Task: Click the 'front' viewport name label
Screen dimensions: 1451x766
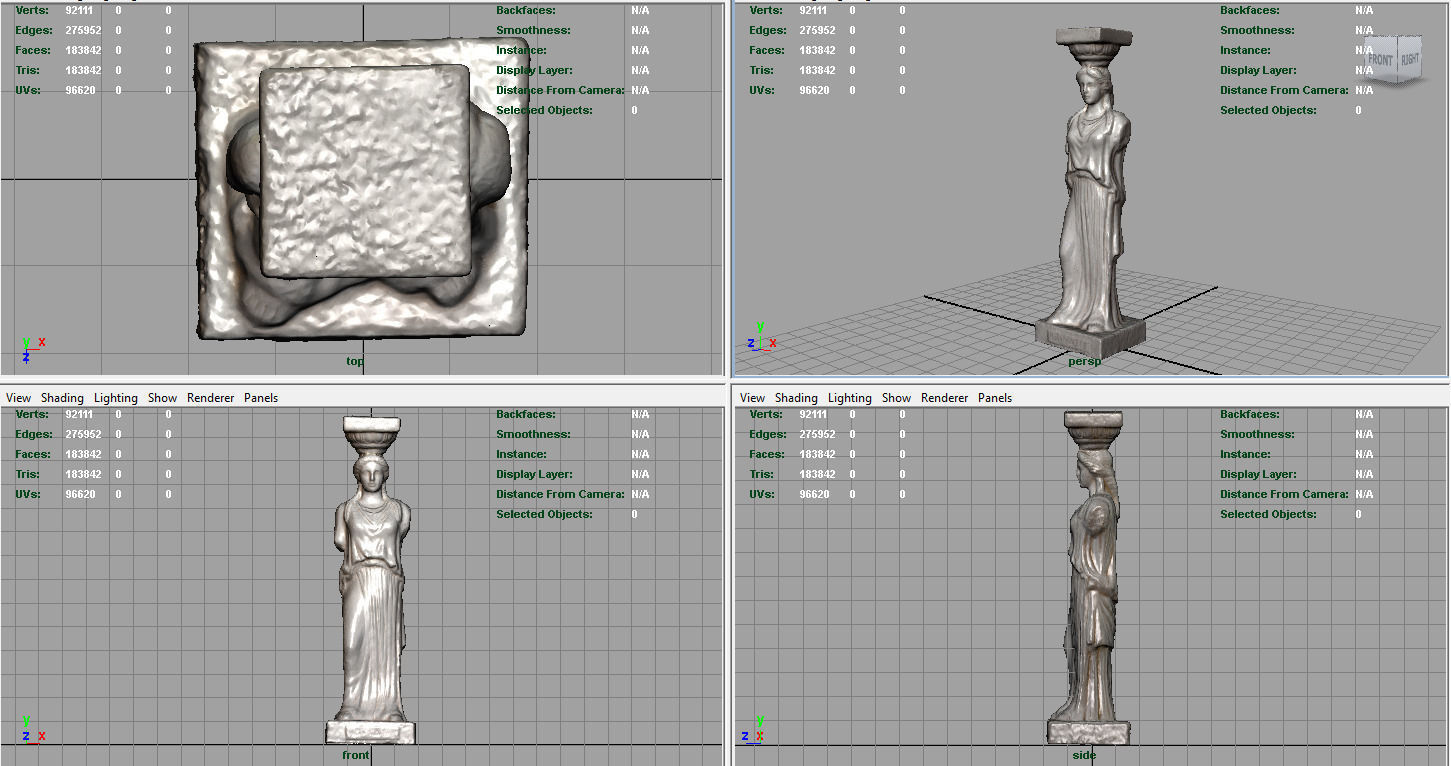Action: (x=356, y=755)
